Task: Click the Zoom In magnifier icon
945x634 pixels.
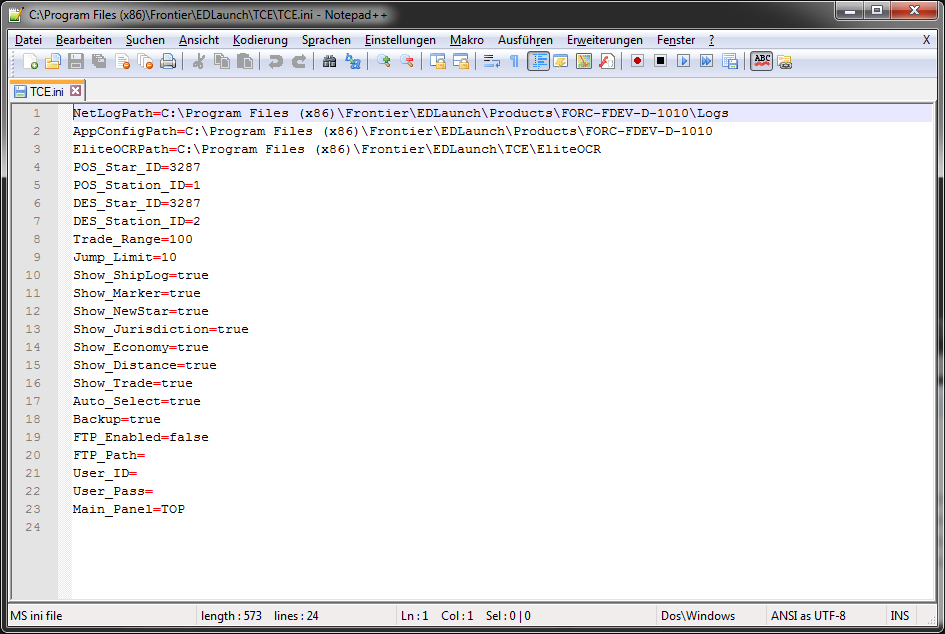Action: 383,61
